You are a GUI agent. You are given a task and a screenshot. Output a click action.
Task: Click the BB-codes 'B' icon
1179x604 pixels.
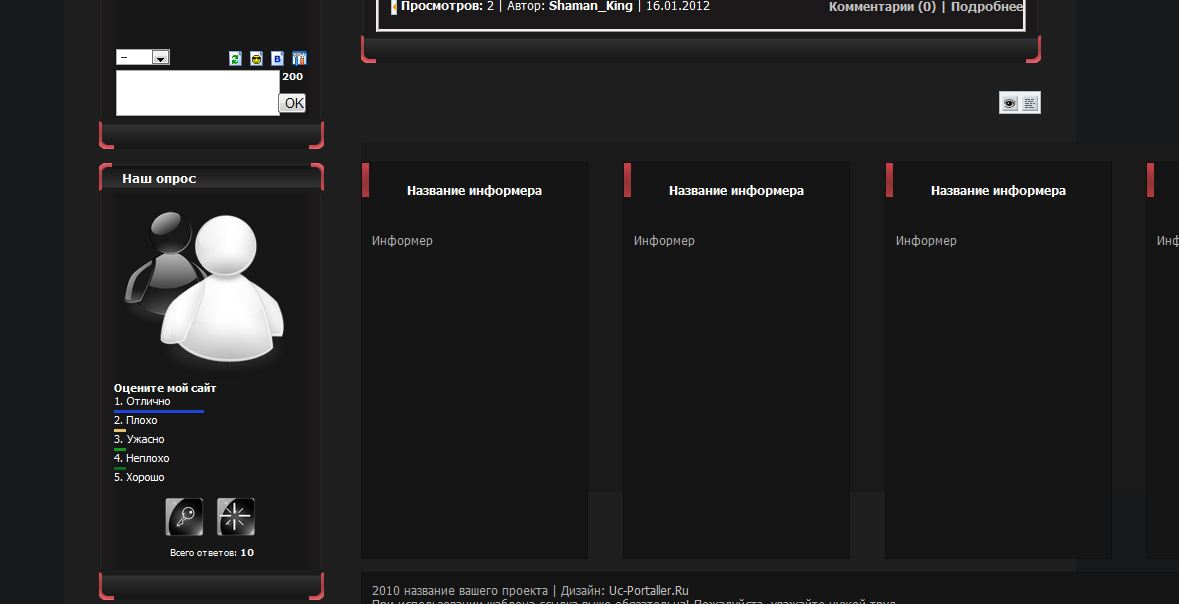[278, 59]
